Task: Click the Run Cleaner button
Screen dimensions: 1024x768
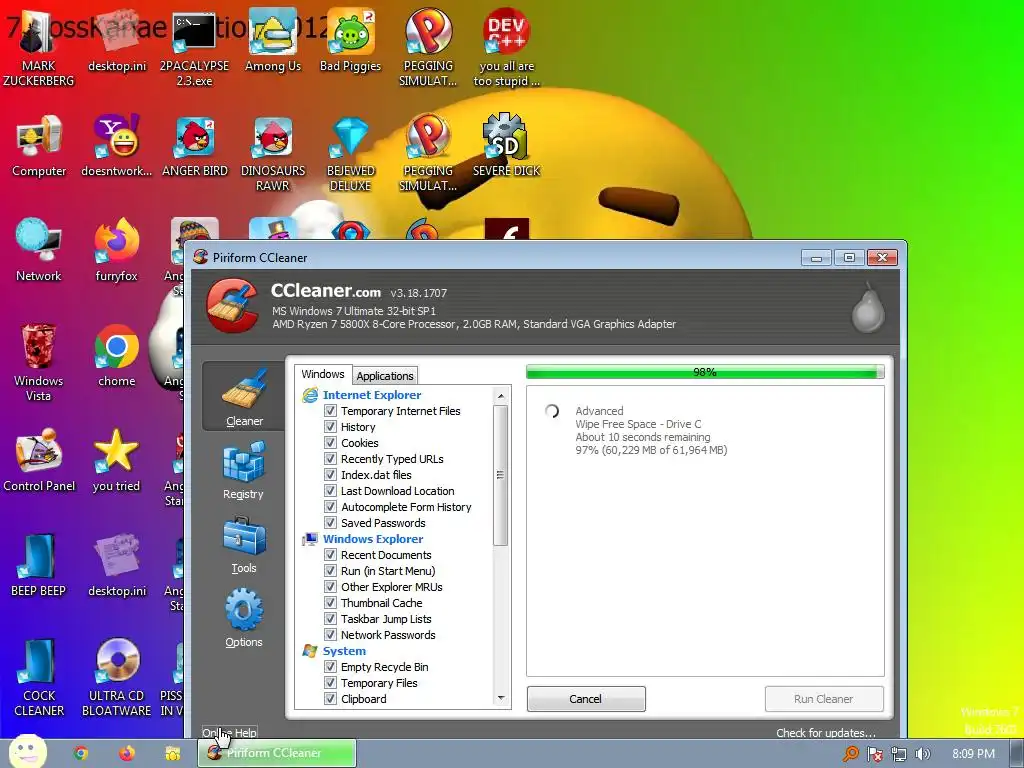Action: point(824,699)
